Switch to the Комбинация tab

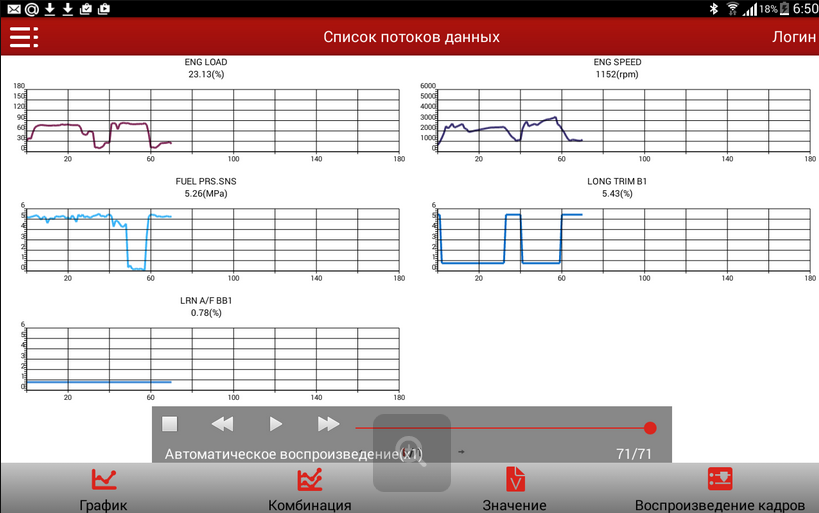pyautogui.click(x=310, y=489)
